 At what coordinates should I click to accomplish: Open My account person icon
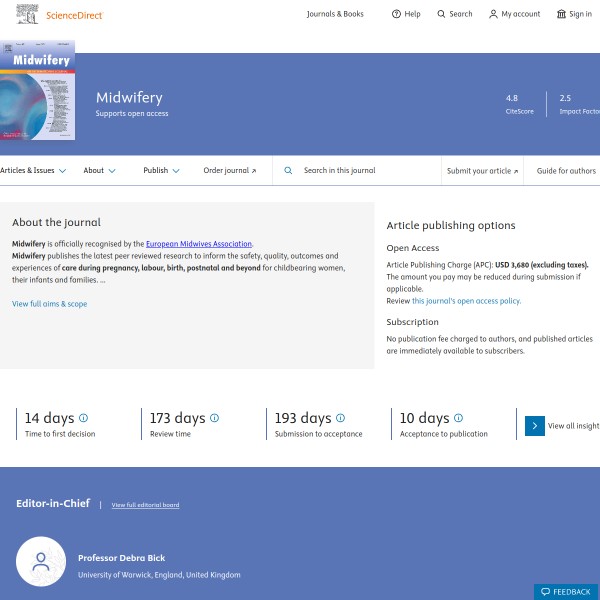[x=493, y=14]
